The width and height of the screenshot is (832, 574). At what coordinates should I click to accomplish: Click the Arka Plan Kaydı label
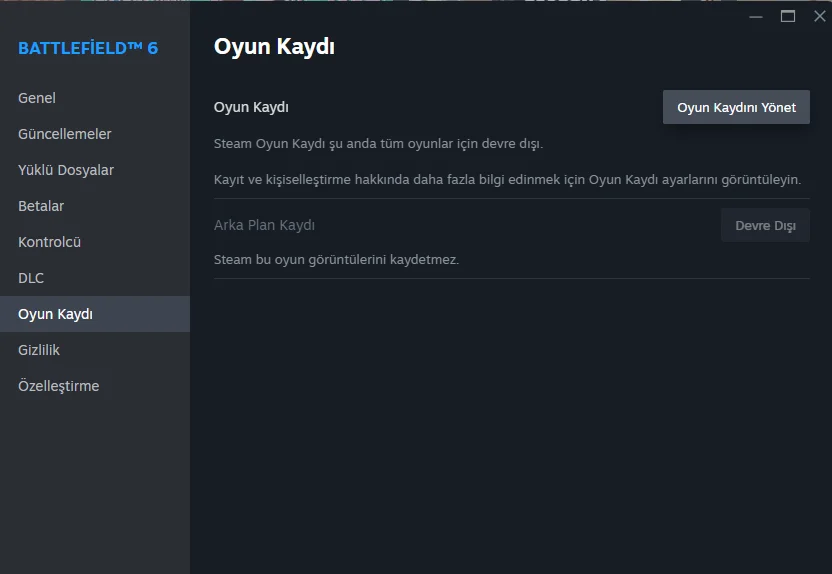(x=264, y=225)
